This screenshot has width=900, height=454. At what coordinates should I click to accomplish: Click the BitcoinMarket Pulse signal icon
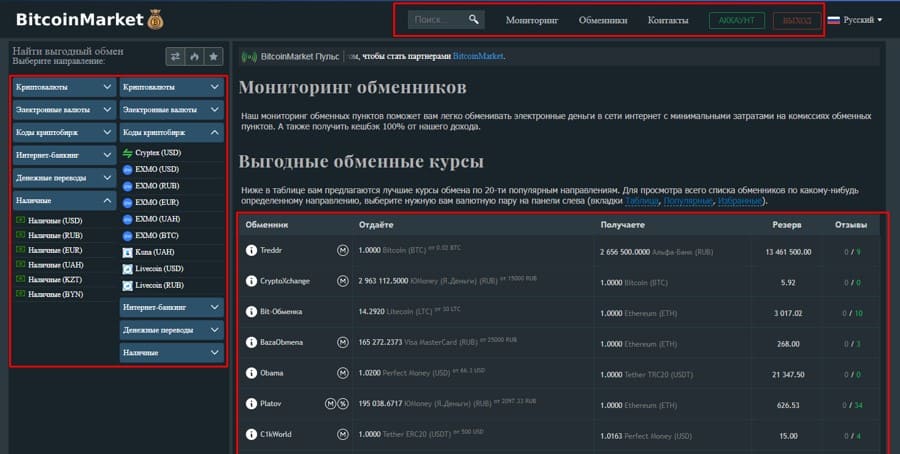pyautogui.click(x=249, y=57)
